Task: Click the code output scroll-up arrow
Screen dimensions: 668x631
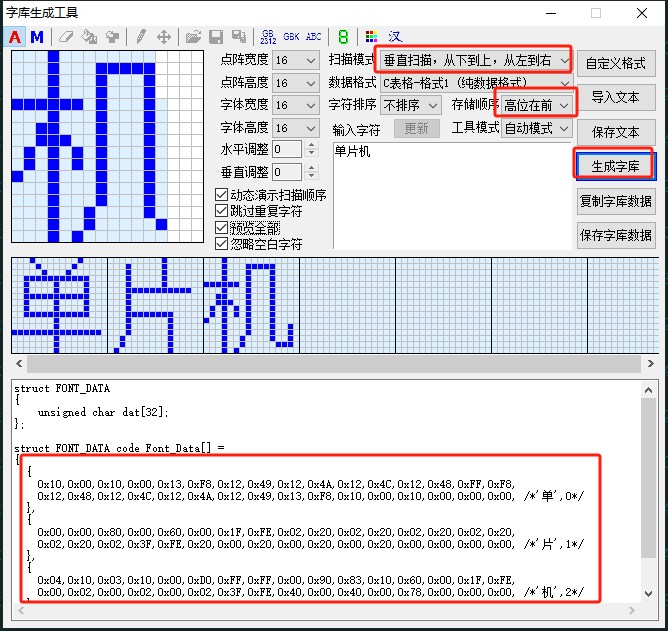Action: pyautogui.click(x=648, y=390)
